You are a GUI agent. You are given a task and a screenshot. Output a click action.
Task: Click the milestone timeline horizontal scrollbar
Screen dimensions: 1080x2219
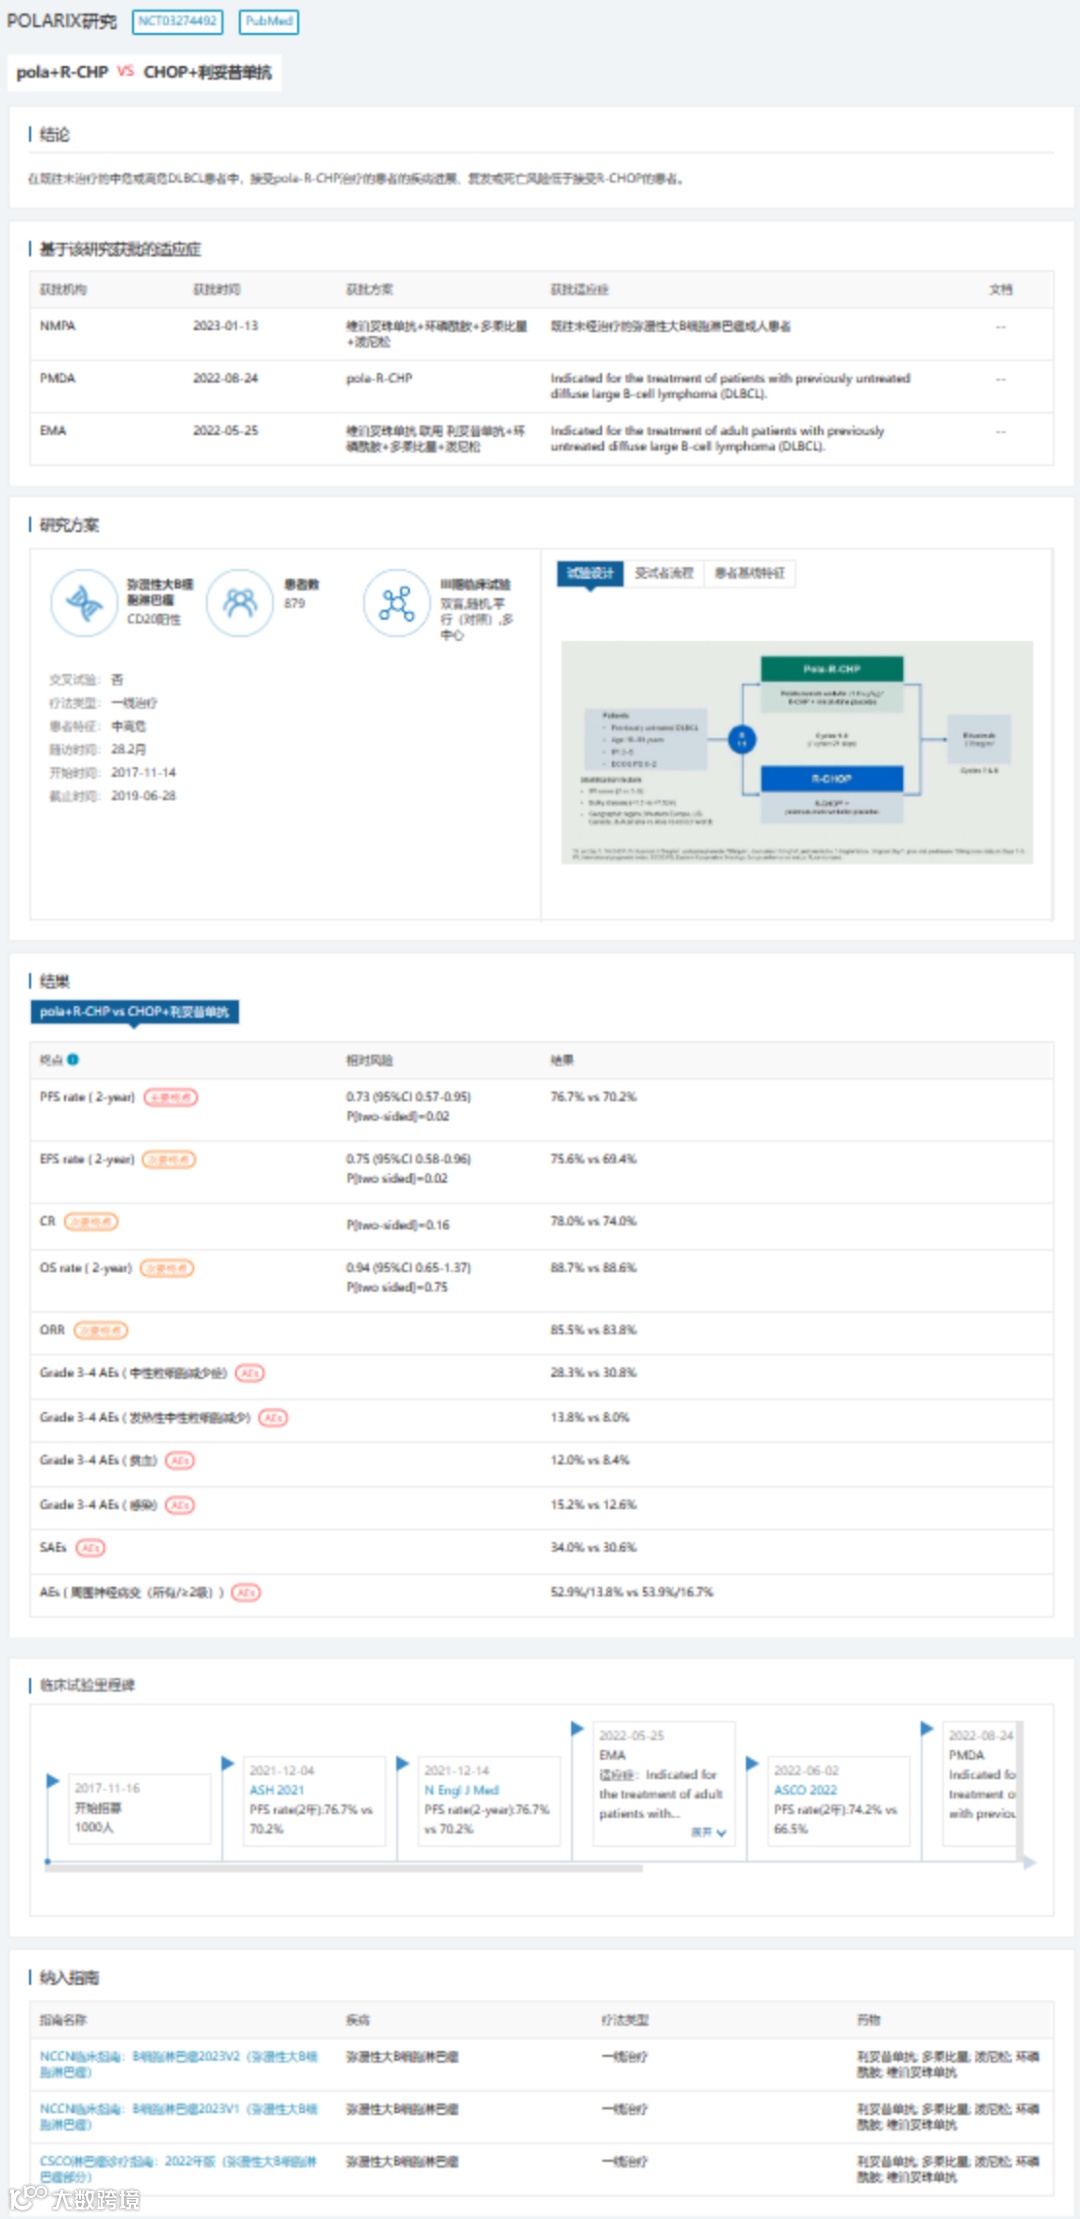345,1867
